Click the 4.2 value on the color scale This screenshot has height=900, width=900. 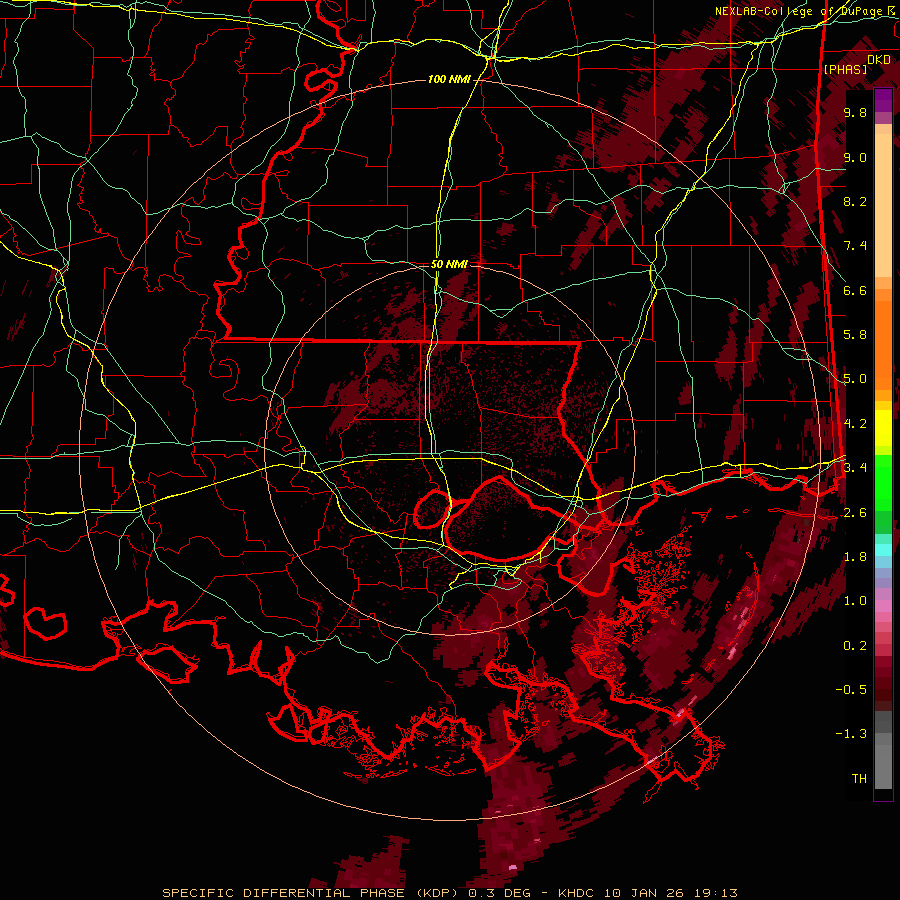point(855,424)
